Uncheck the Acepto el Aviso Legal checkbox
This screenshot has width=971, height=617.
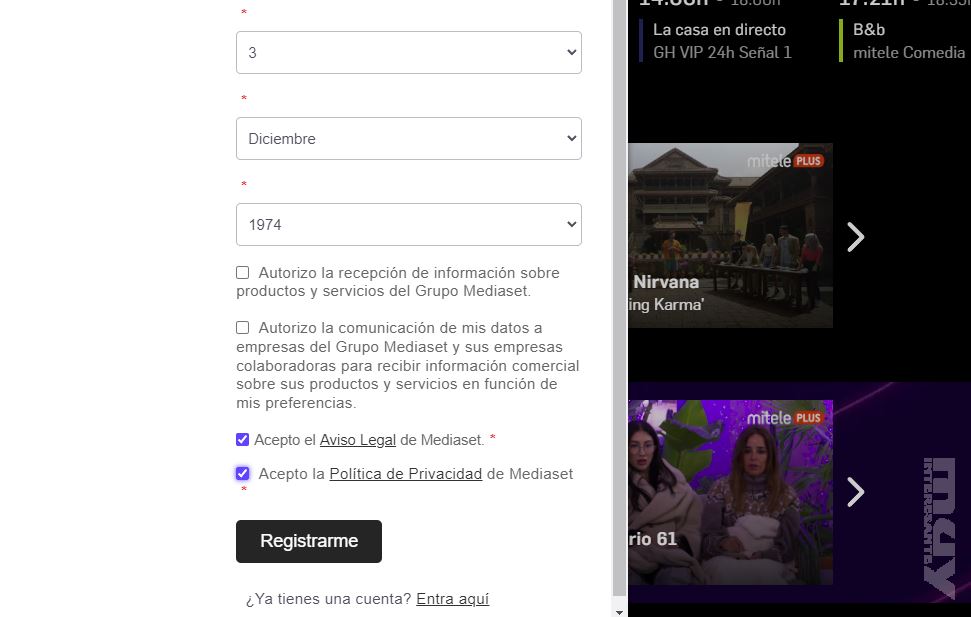pos(243,440)
